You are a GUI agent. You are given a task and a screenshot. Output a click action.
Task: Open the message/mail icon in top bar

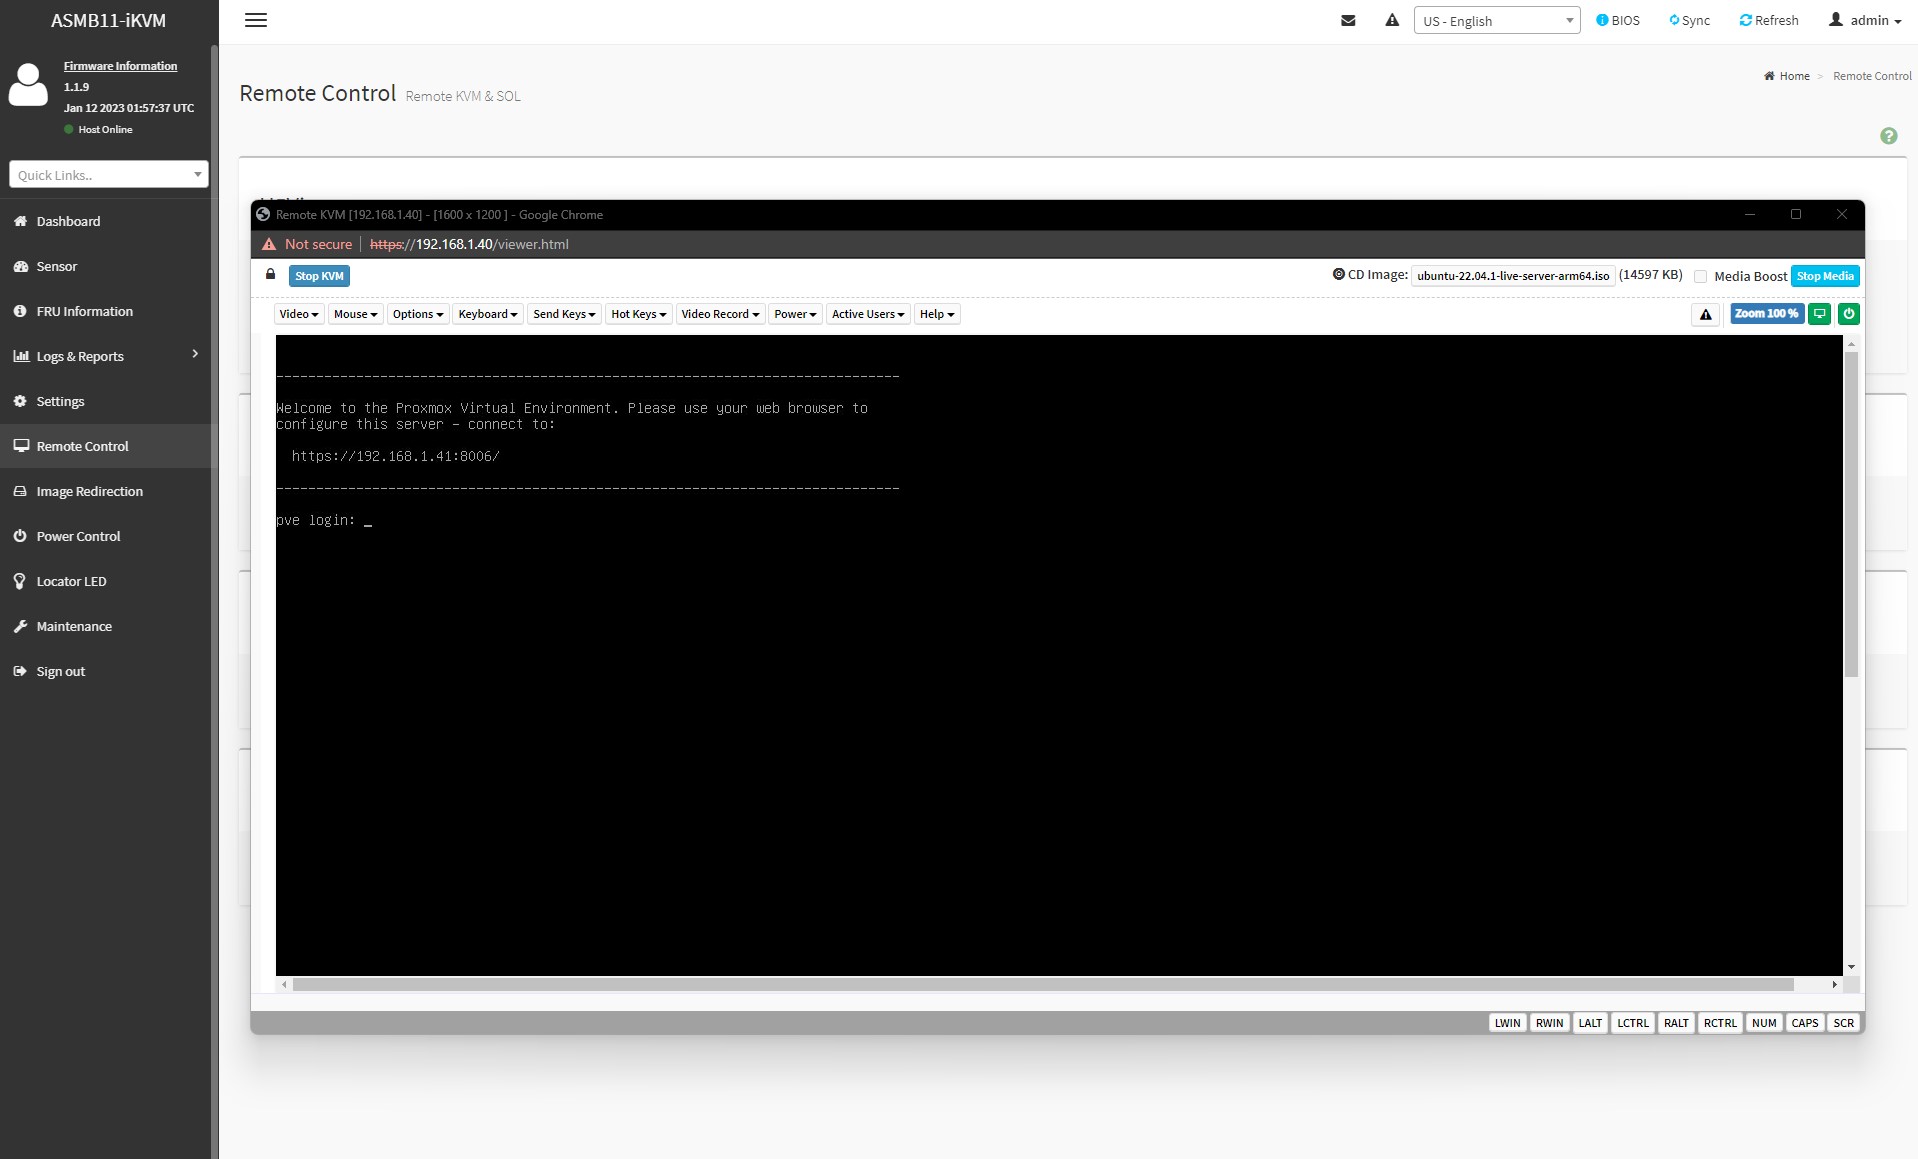click(1348, 20)
